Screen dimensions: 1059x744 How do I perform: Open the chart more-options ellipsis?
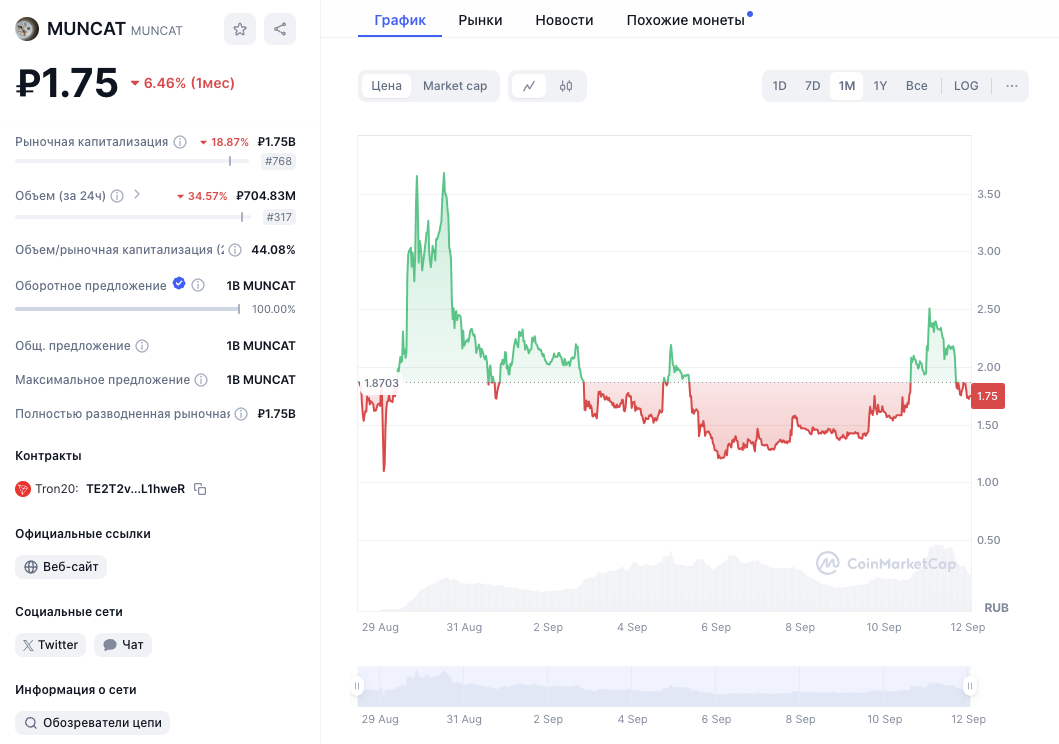coord(1012,86)
